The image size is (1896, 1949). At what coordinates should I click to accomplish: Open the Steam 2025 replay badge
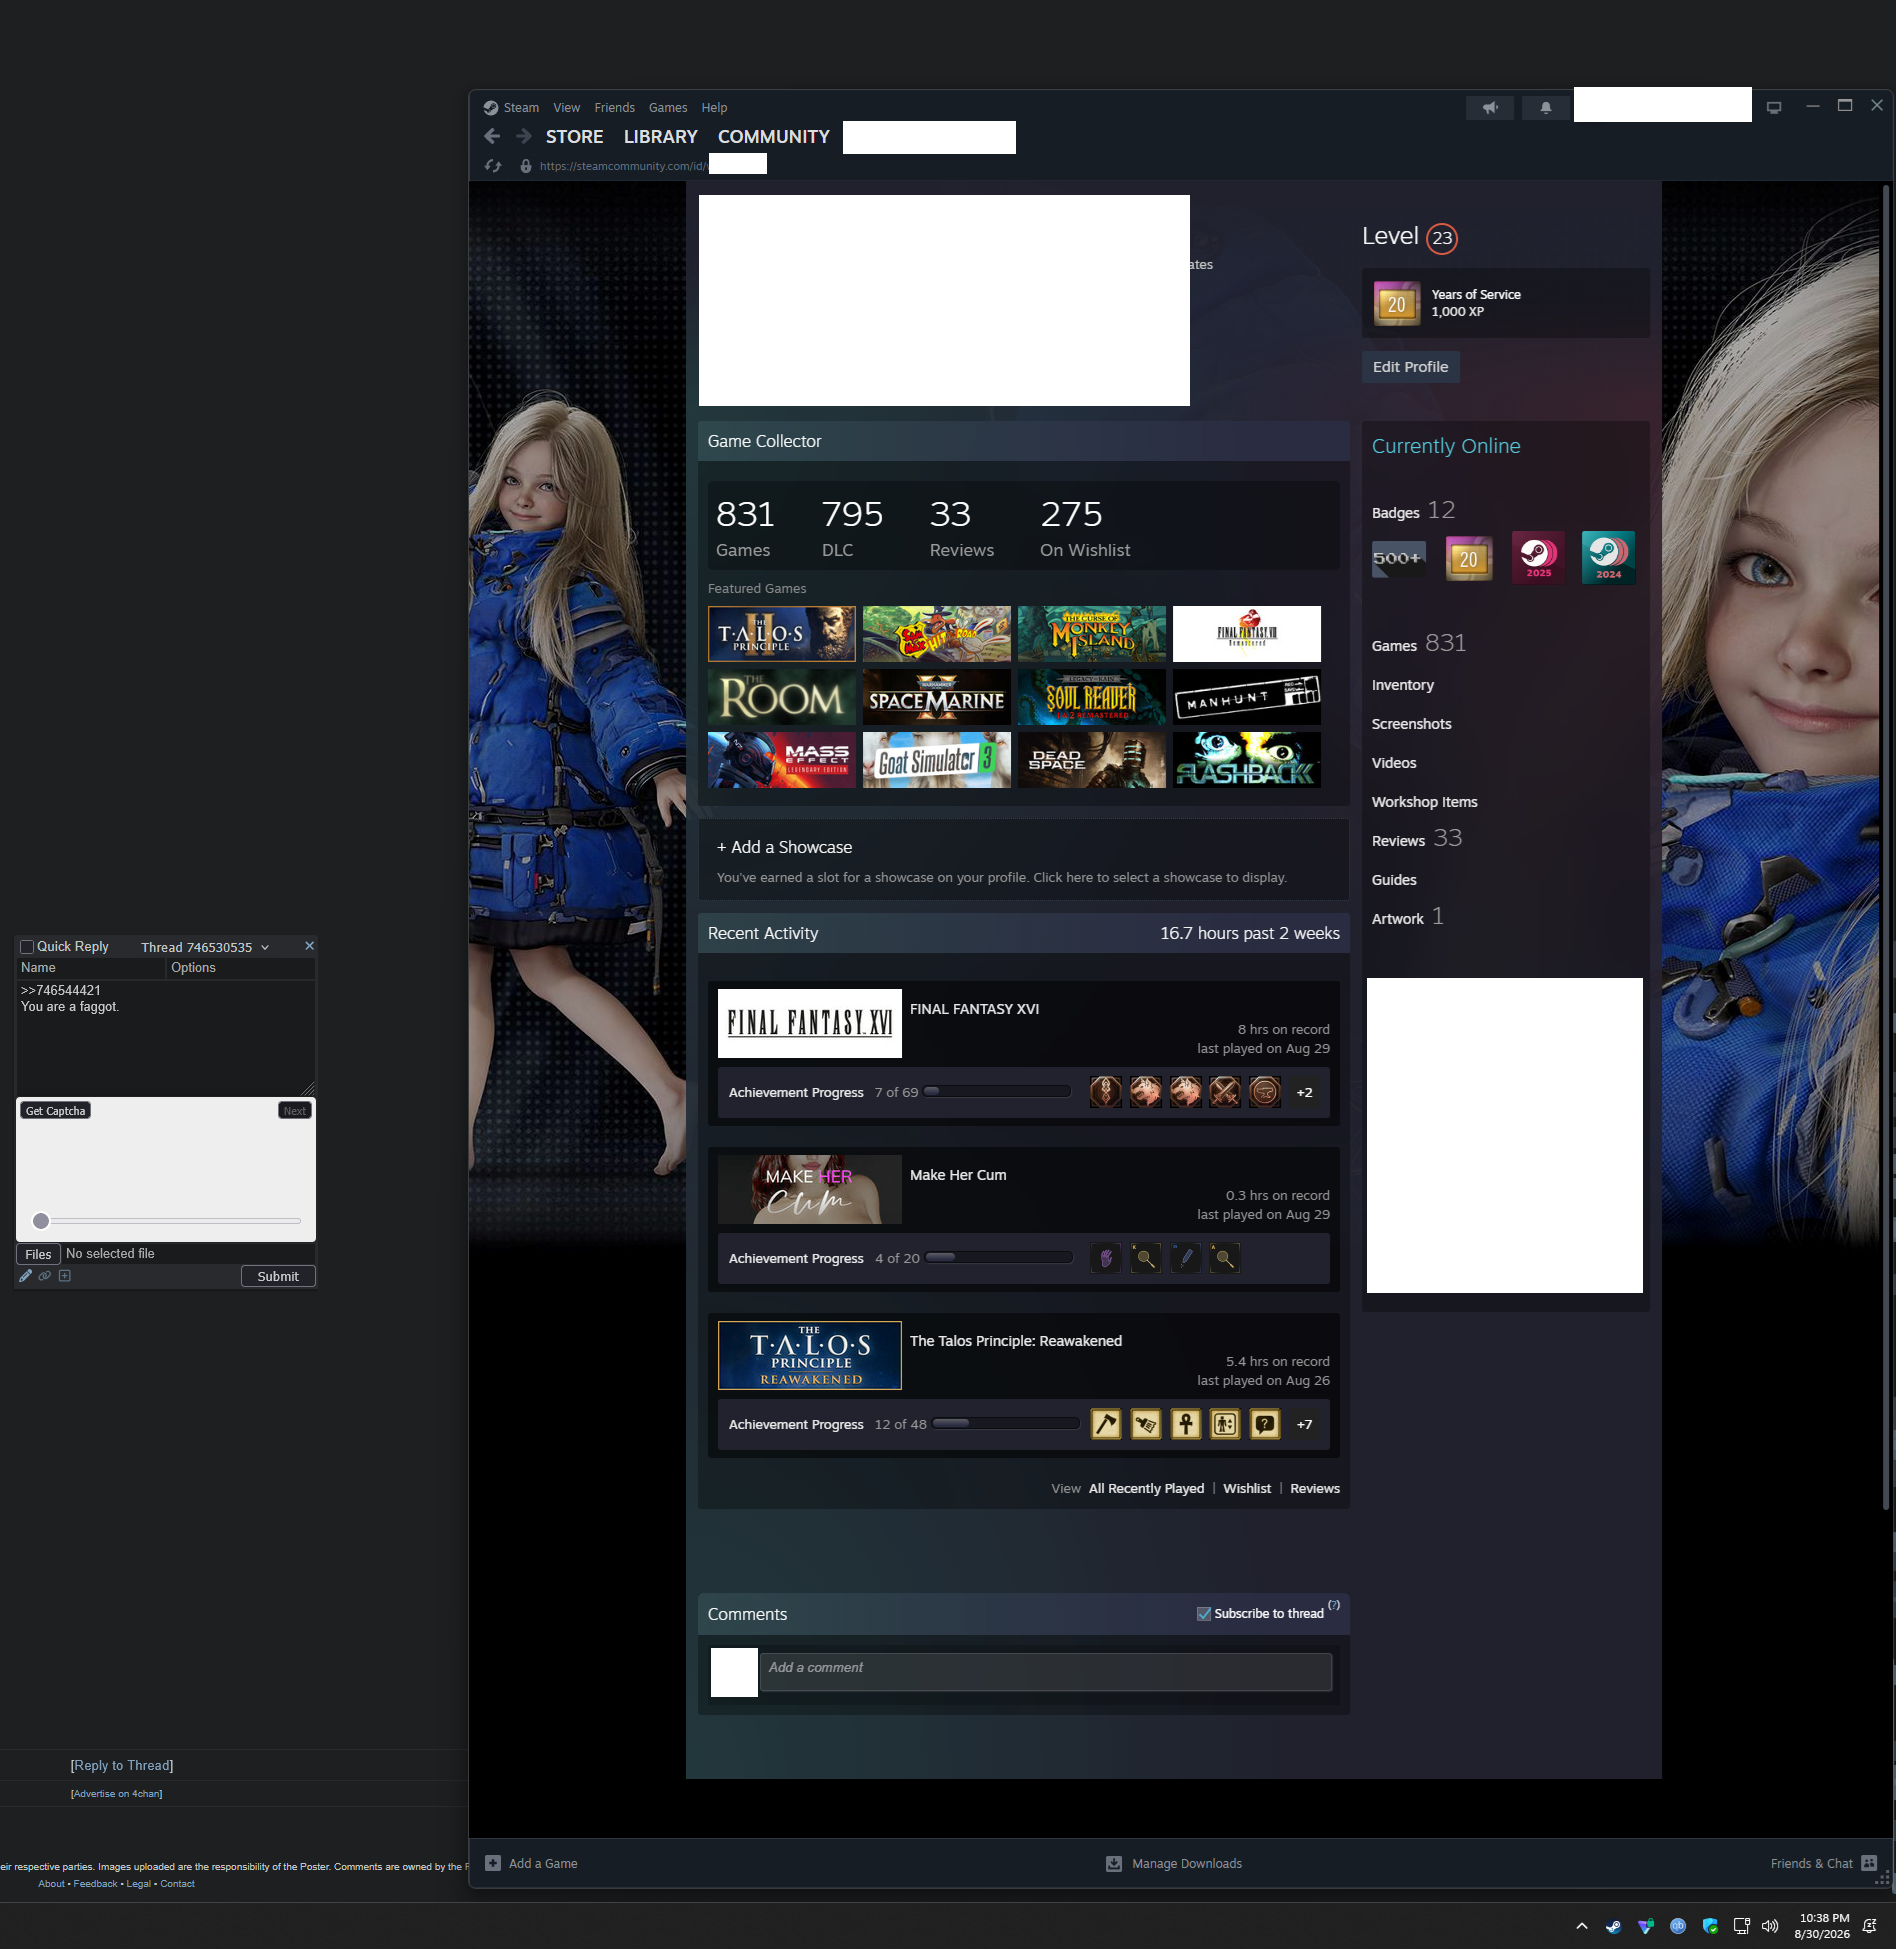(1538, 558)
